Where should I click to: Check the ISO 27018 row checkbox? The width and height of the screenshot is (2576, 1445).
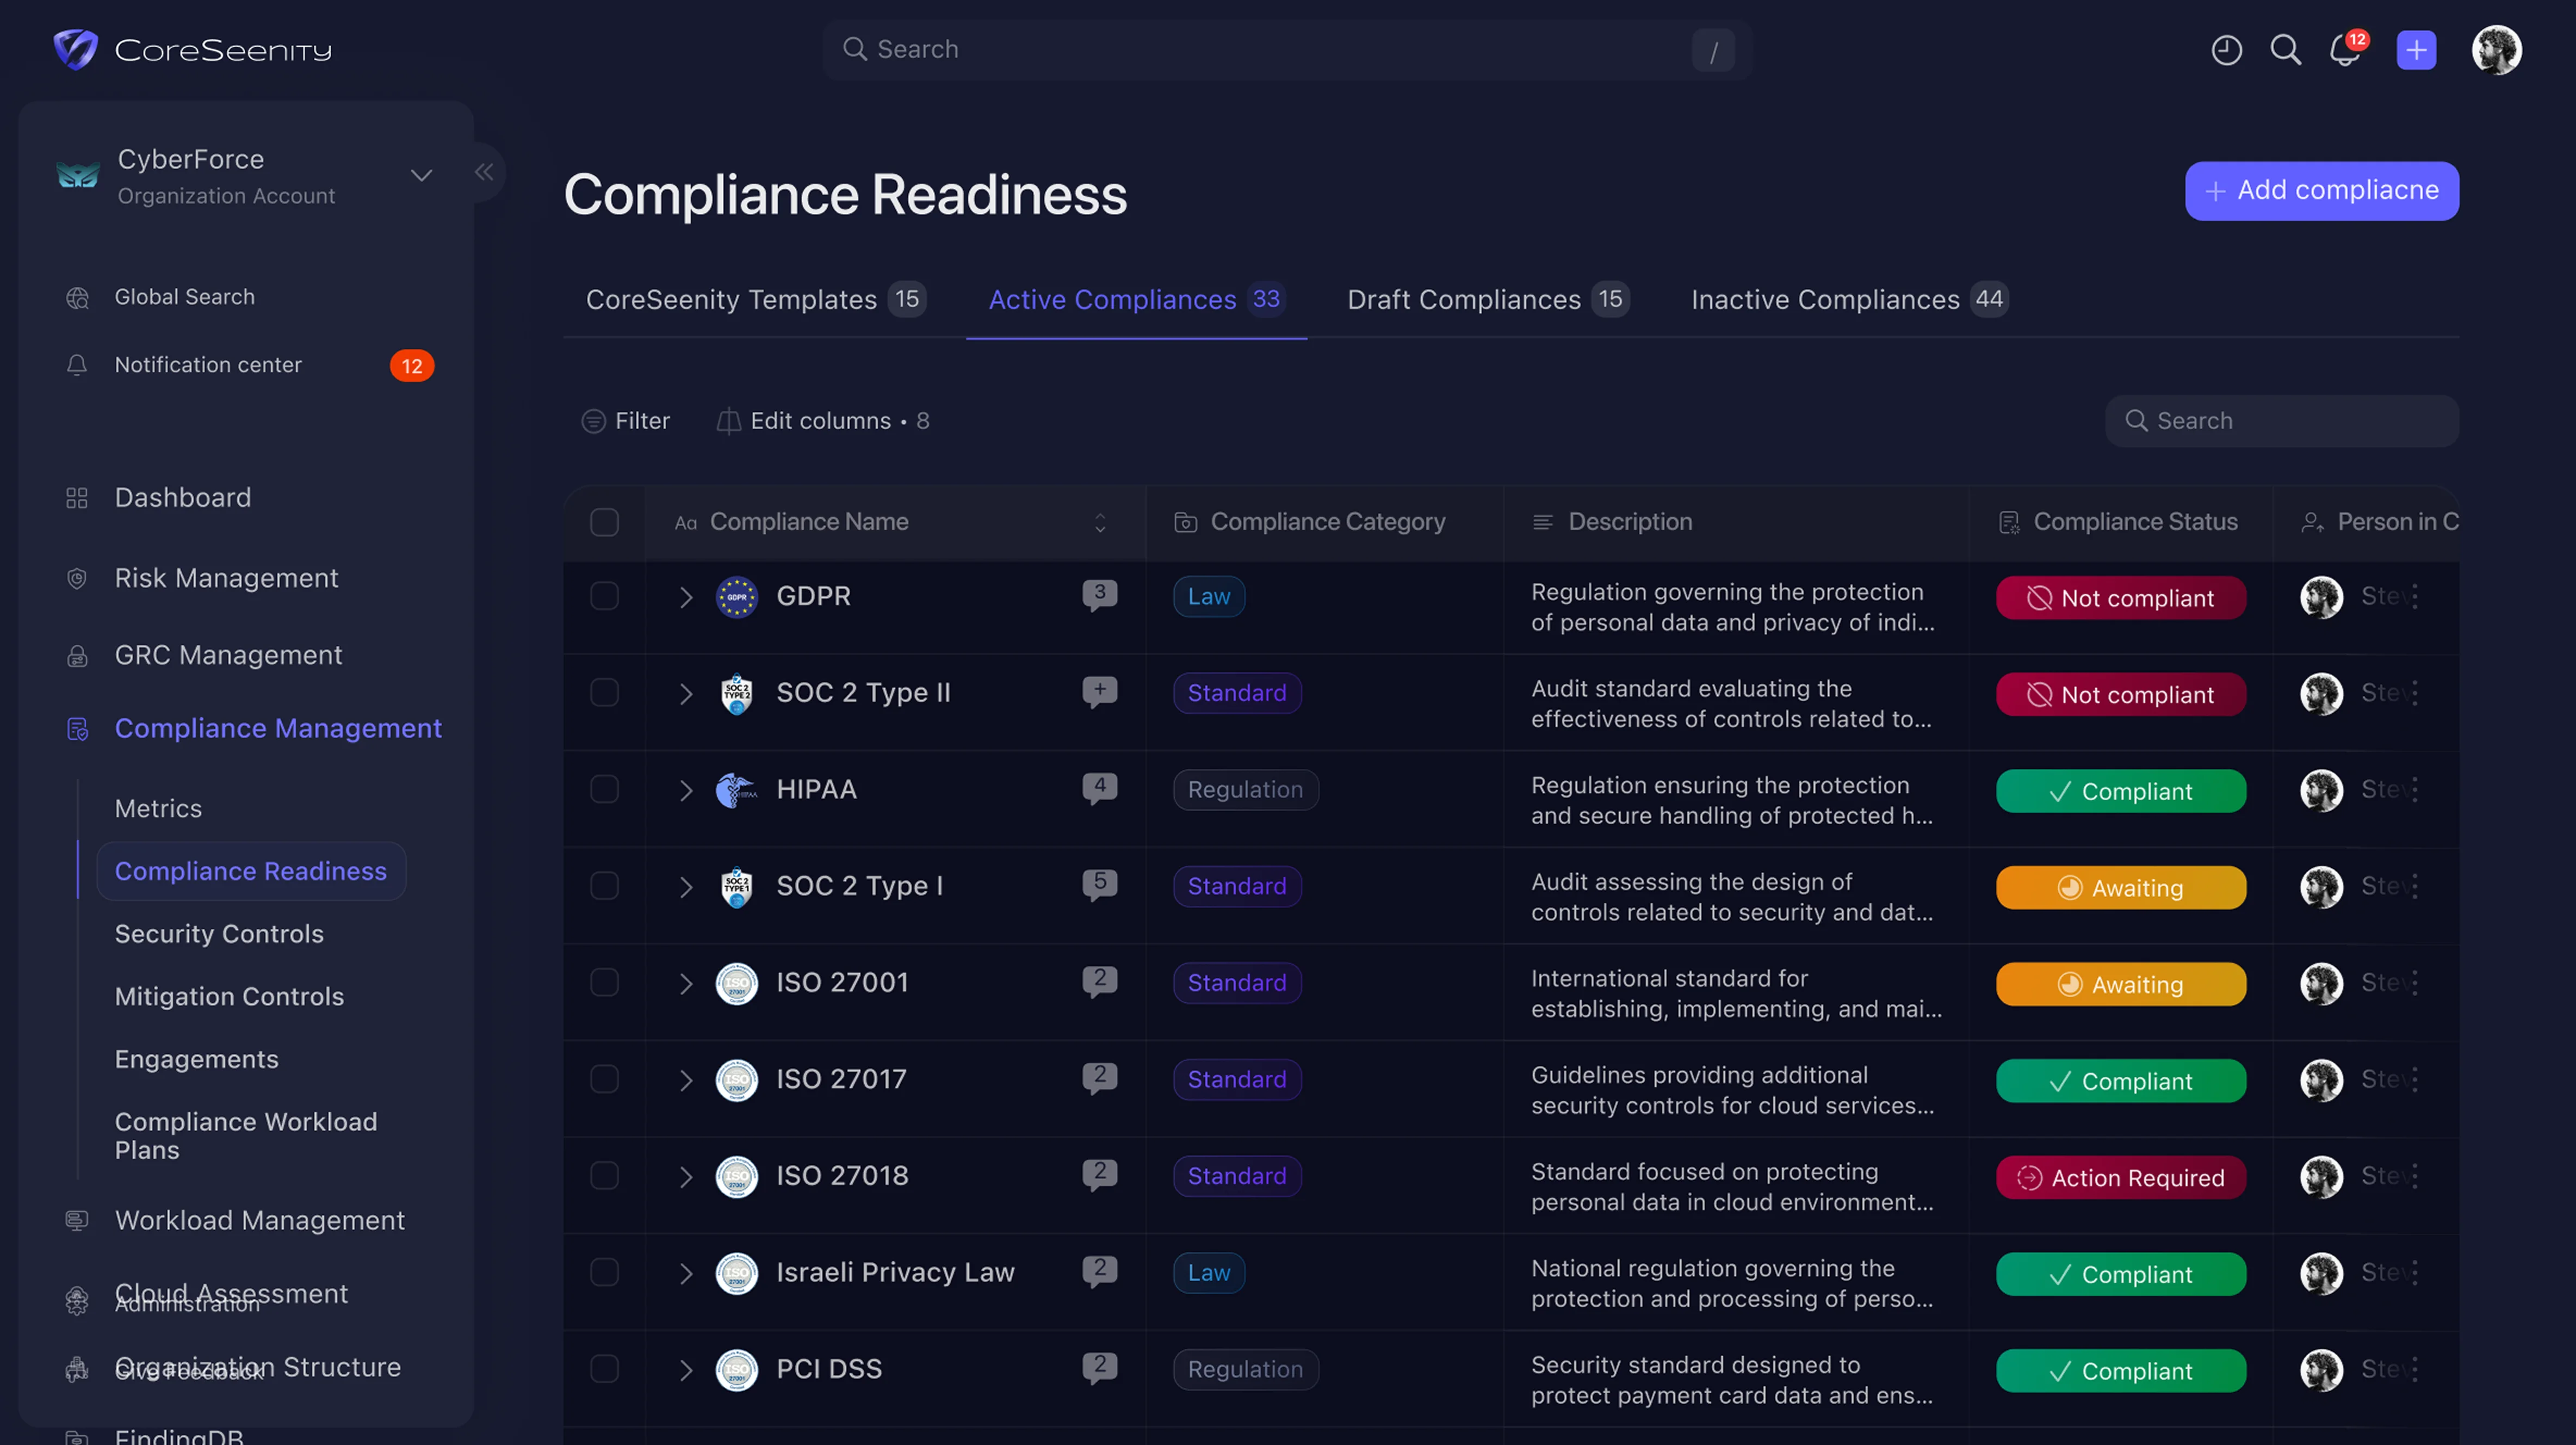[x=604, y=1176]
